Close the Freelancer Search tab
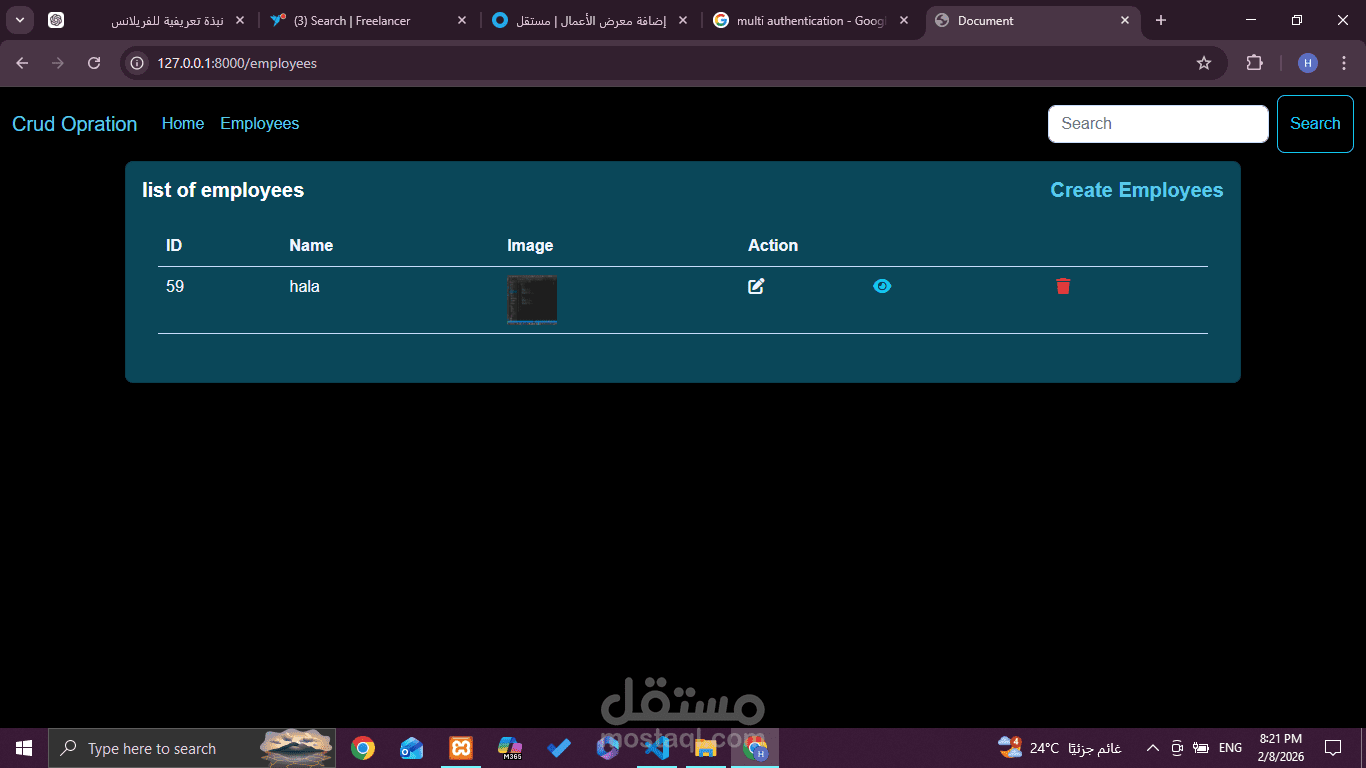The image size is (1366, 768). tap(461, 21)
